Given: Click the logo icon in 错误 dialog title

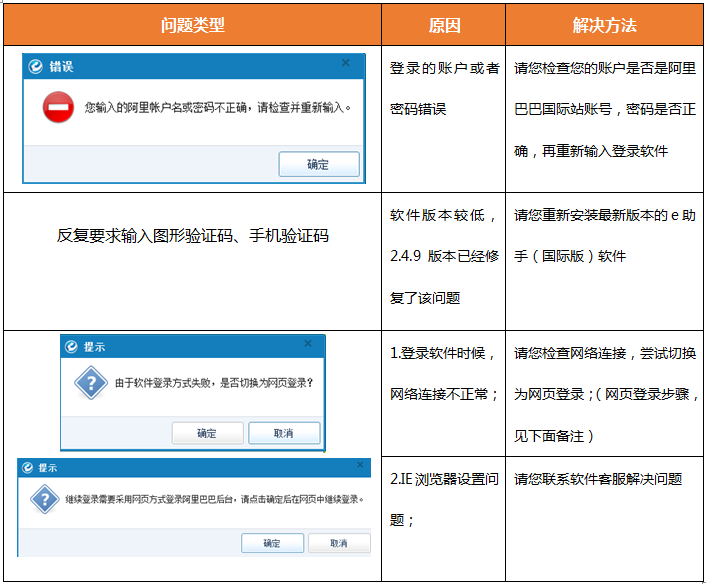Looking at the screenshot, I should point(35,67).
